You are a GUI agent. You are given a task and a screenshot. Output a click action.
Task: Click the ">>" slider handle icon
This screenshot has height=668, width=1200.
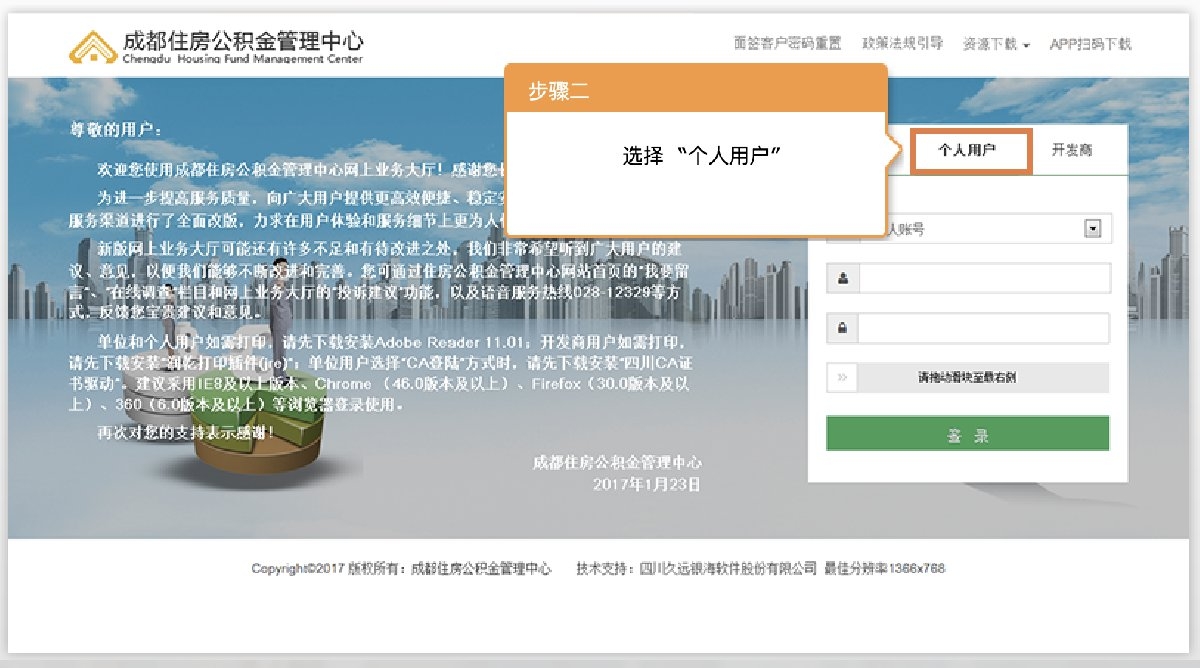pos(843,377)
